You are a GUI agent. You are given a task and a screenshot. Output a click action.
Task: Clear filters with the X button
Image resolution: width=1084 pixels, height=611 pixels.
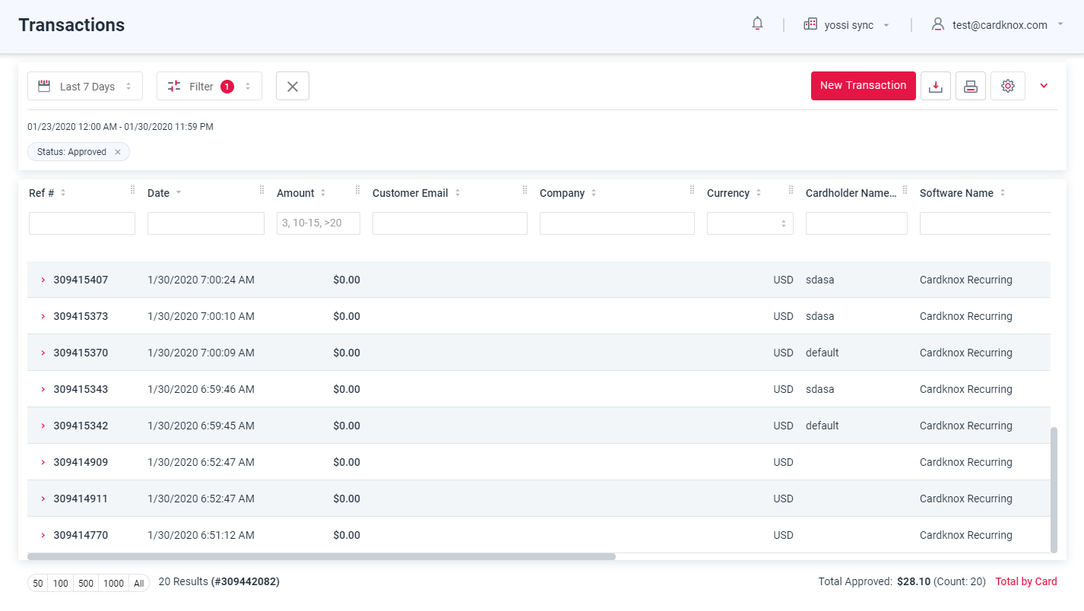click(292, 86)
